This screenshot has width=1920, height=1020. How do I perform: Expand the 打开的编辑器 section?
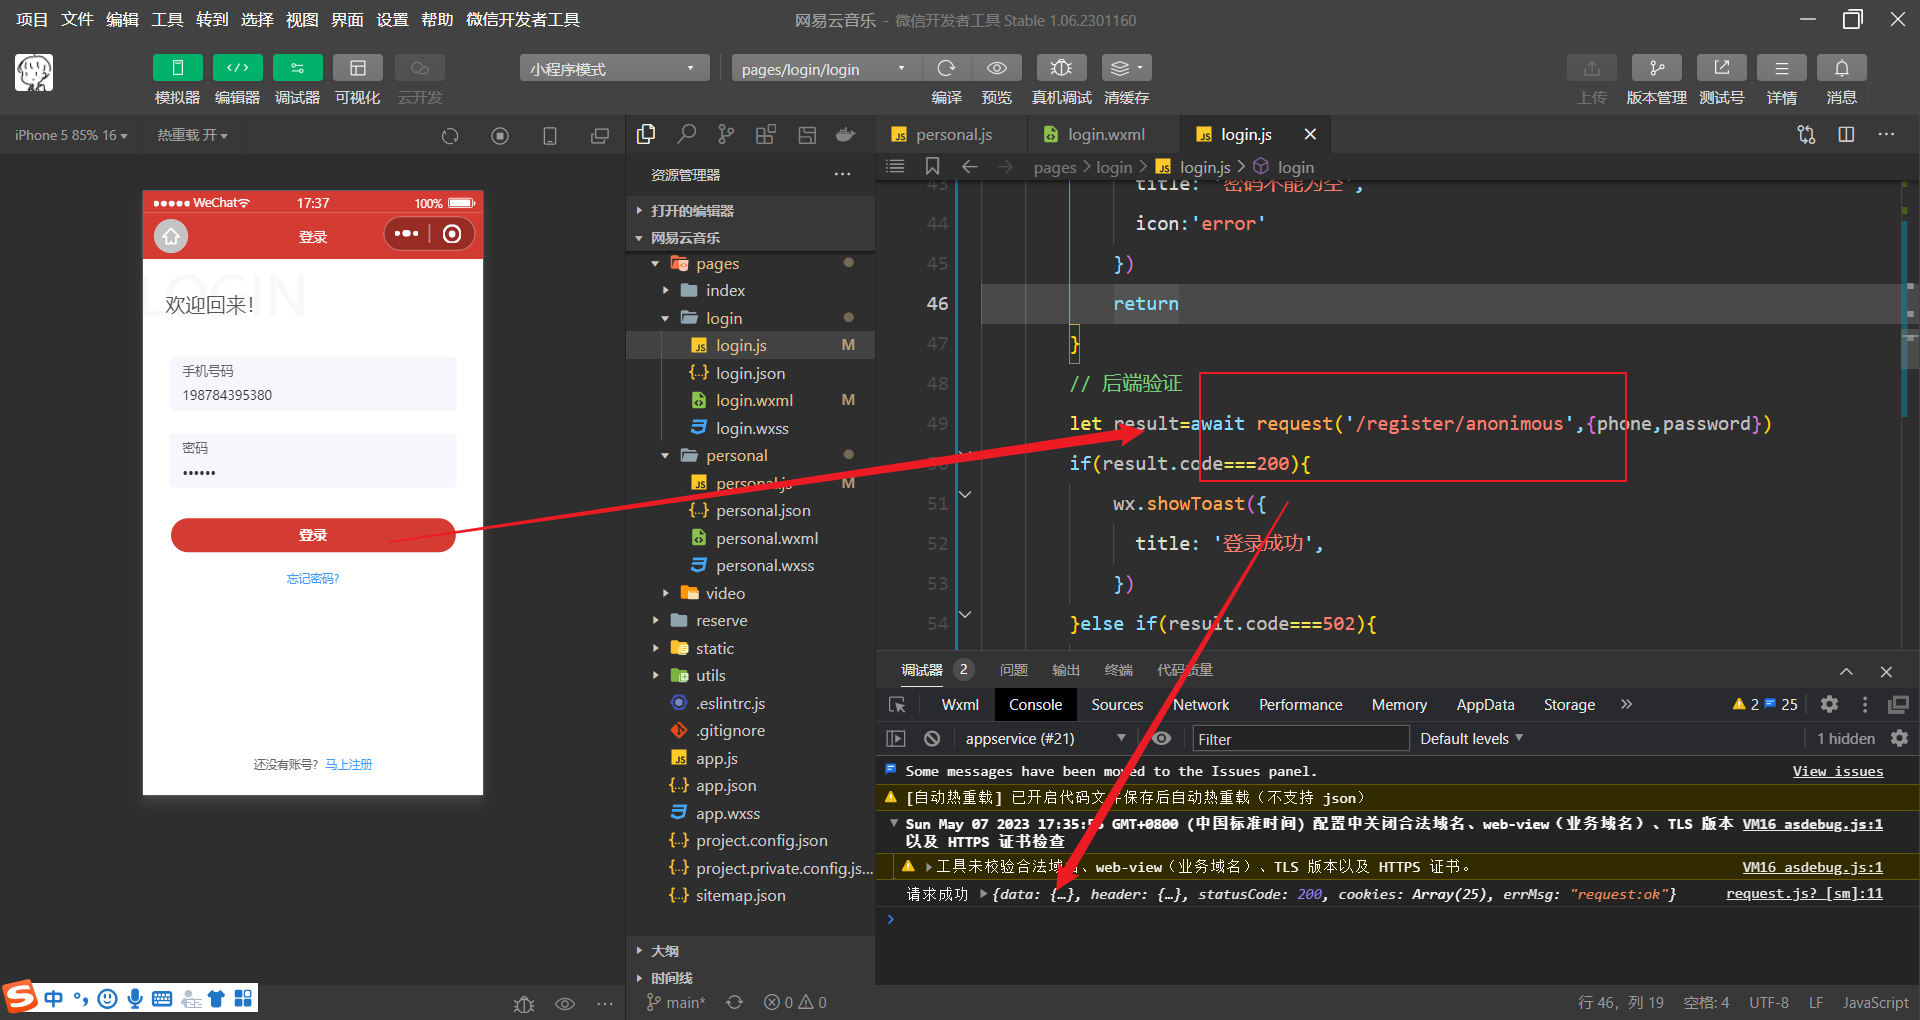coord(750,210)
